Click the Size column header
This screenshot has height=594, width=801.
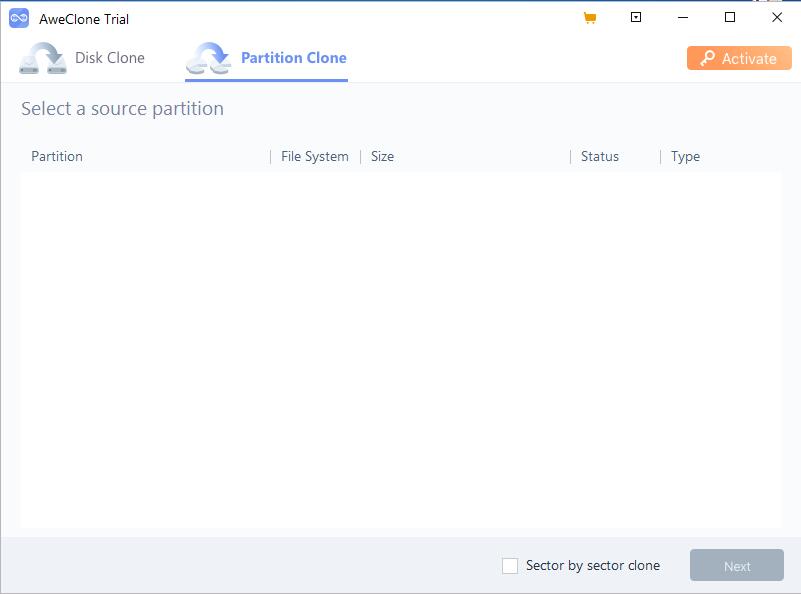(382, 156)
